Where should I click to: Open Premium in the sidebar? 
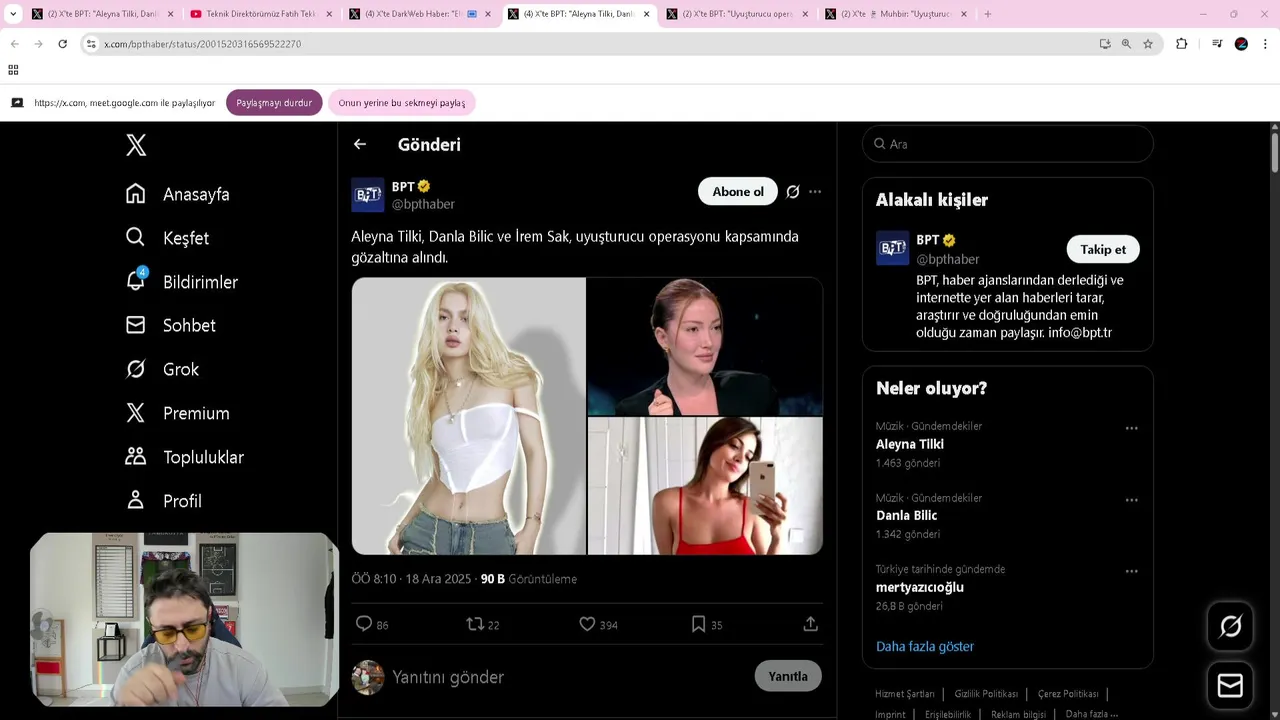(x=178, y=413)
